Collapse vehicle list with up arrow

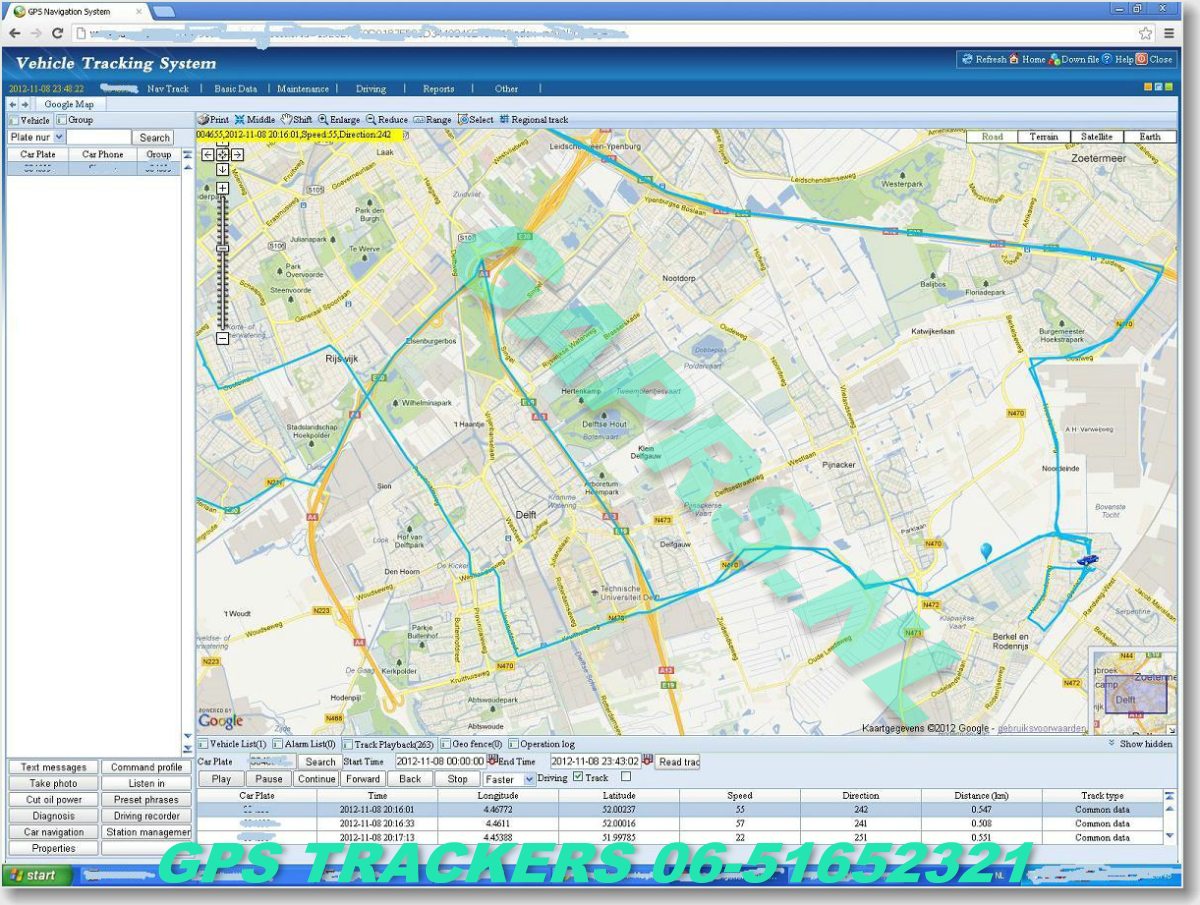(x=188, y=155)
